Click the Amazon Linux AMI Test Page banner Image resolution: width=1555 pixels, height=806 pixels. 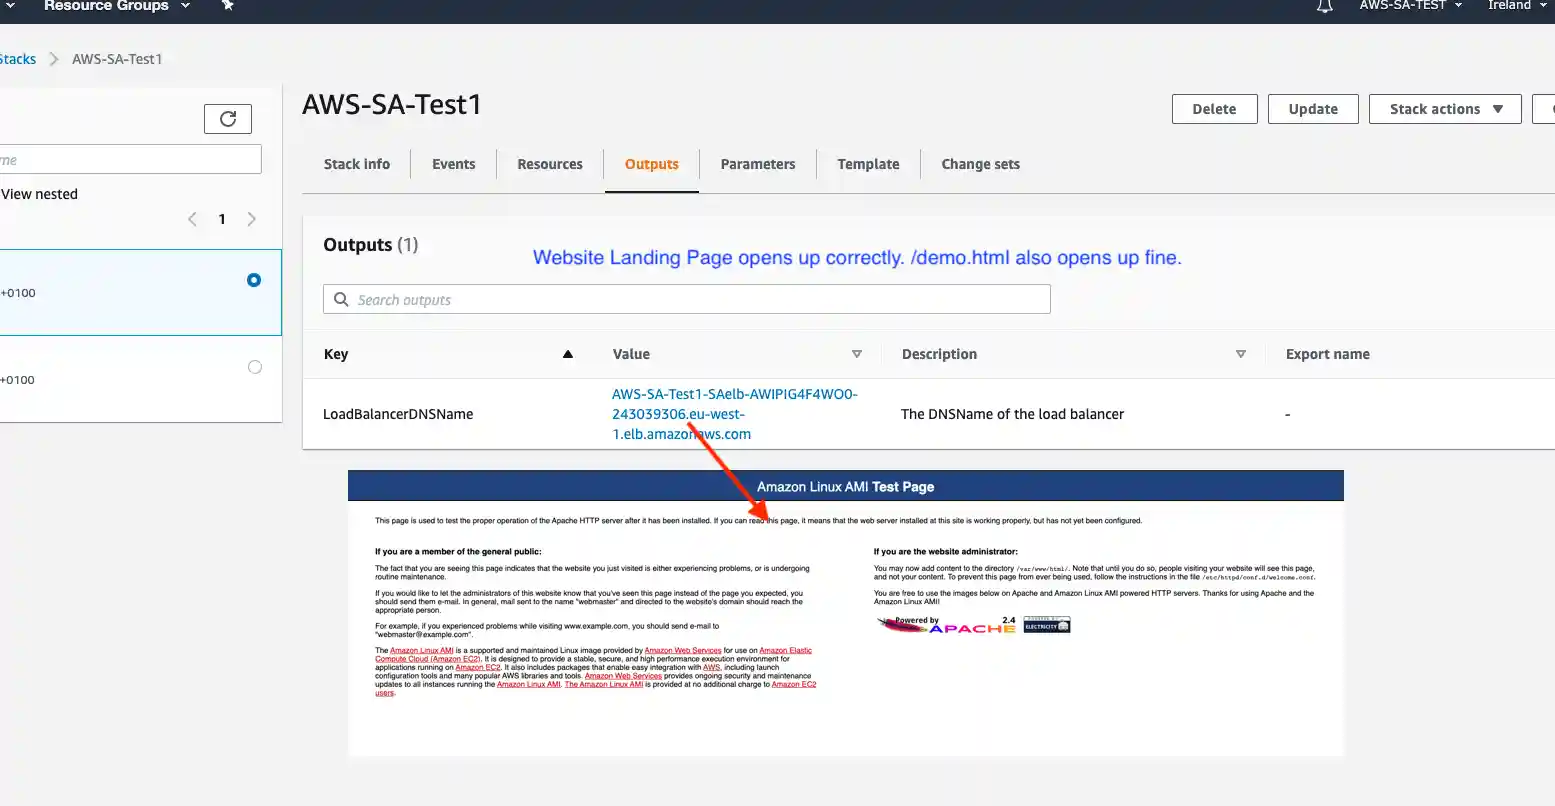coord(846,487)
